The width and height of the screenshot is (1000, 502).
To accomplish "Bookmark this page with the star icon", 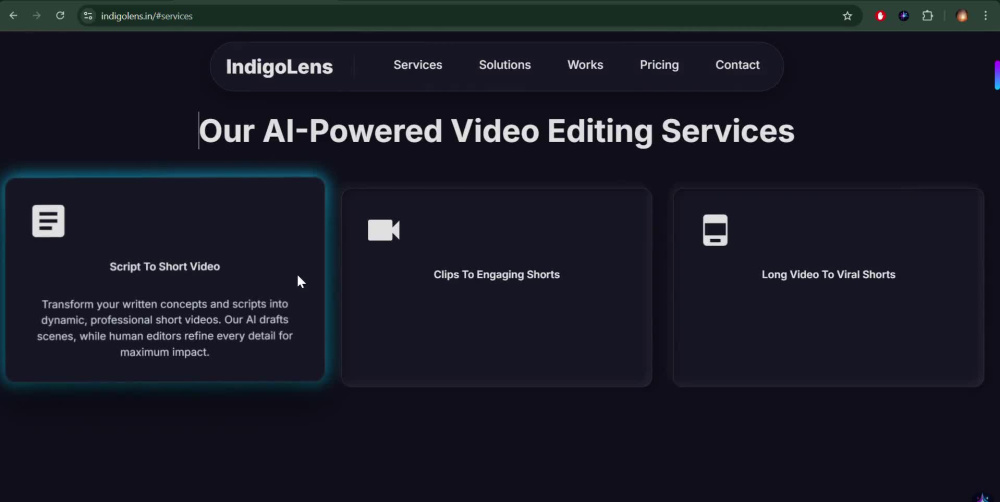I will [847, 16].
